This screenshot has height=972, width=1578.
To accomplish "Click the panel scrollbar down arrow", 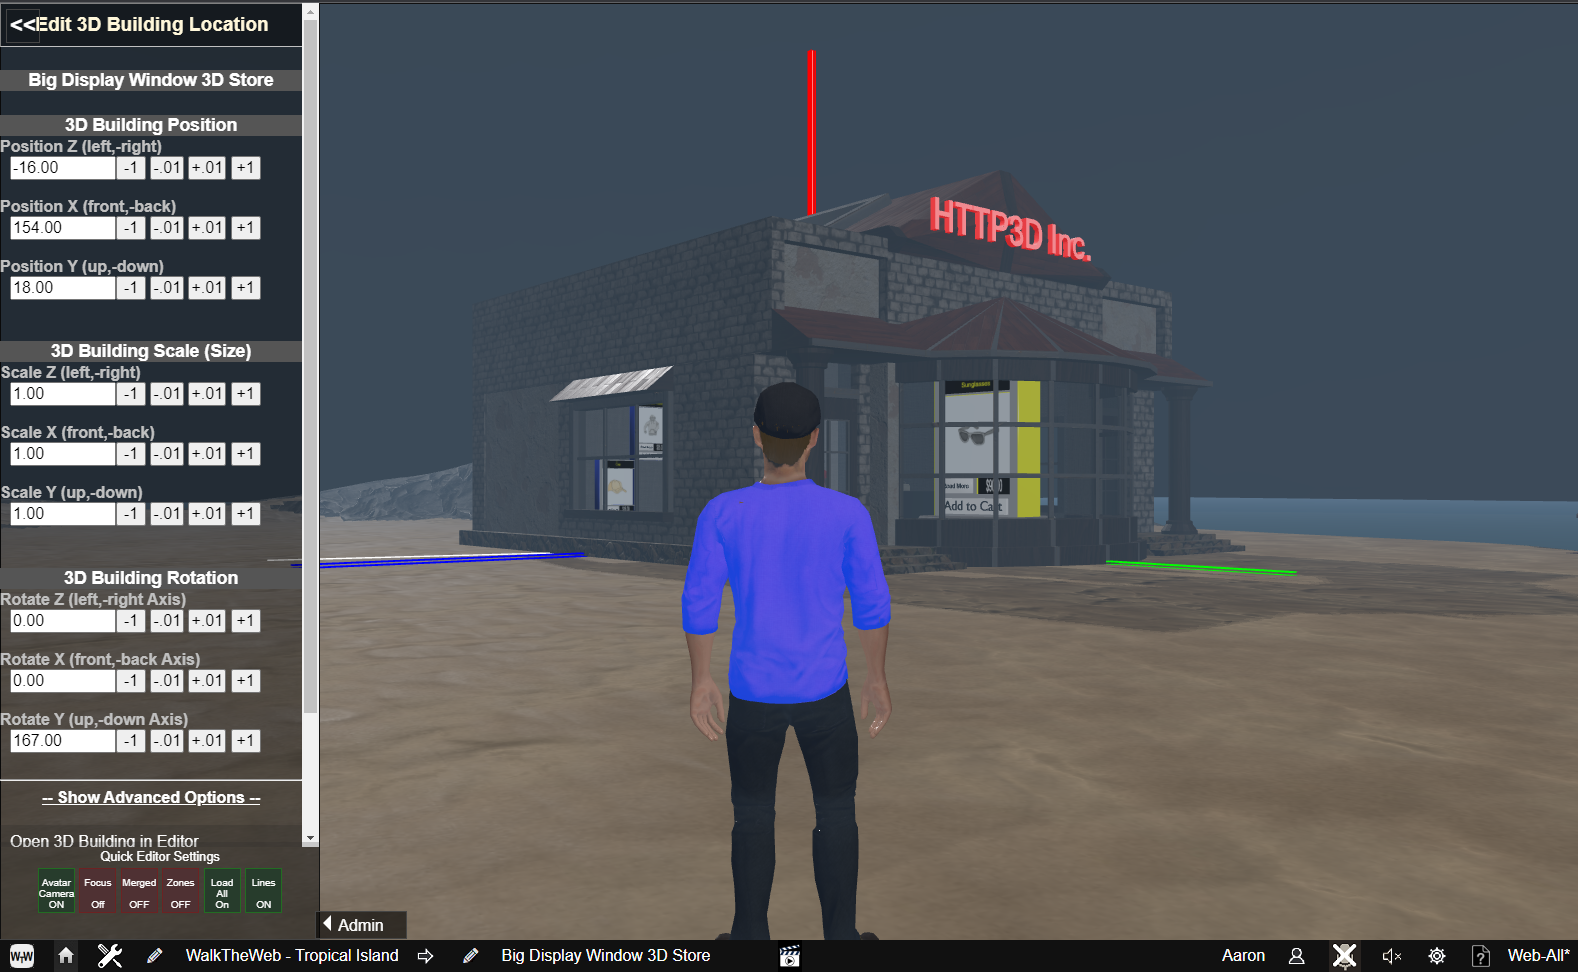I will tap(310, 838).
